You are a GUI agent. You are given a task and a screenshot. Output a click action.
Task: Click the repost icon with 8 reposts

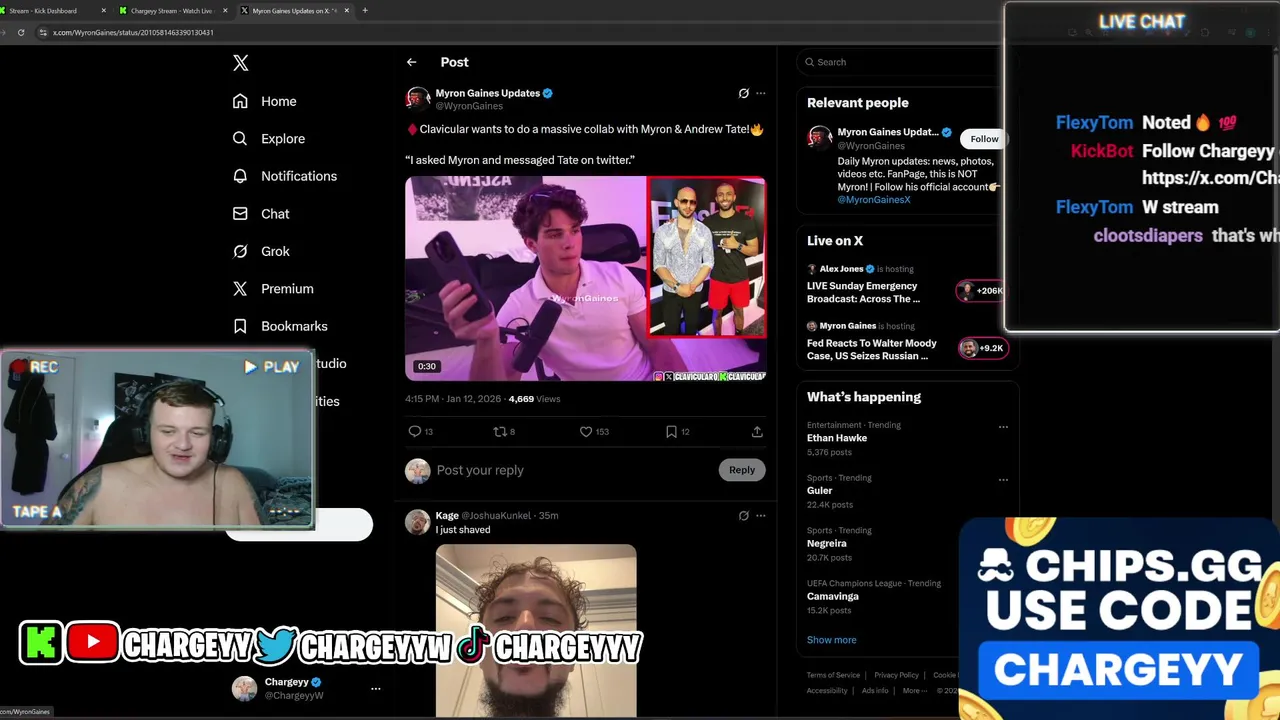coord(500,431)
